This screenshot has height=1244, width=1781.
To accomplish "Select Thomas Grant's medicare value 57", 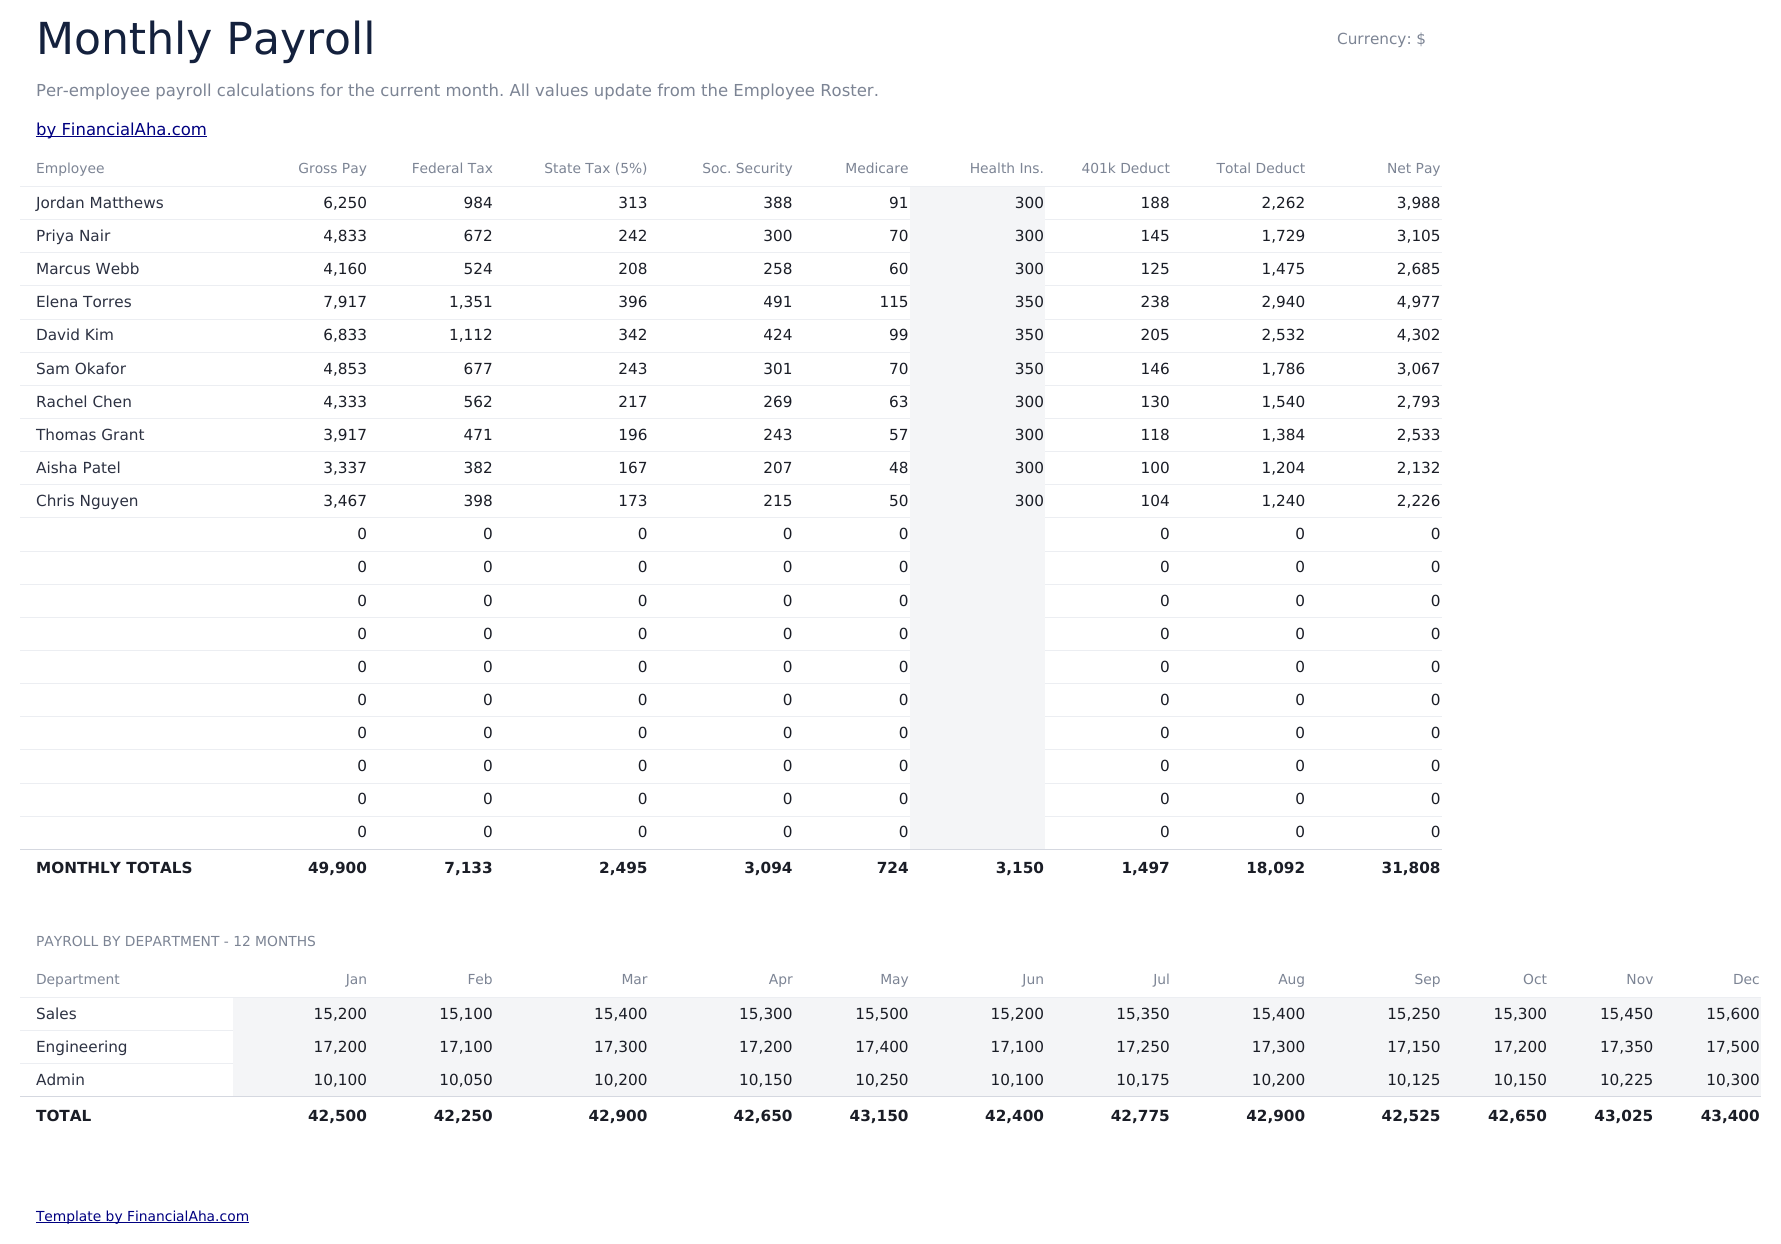I will 898,435.
